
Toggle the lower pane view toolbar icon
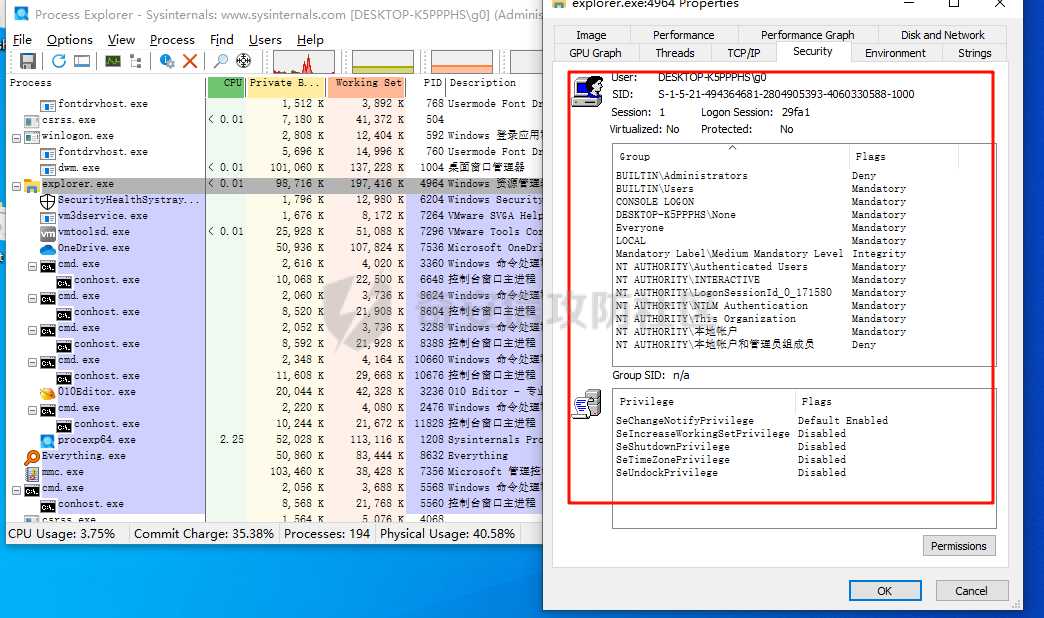coord(82,61)
